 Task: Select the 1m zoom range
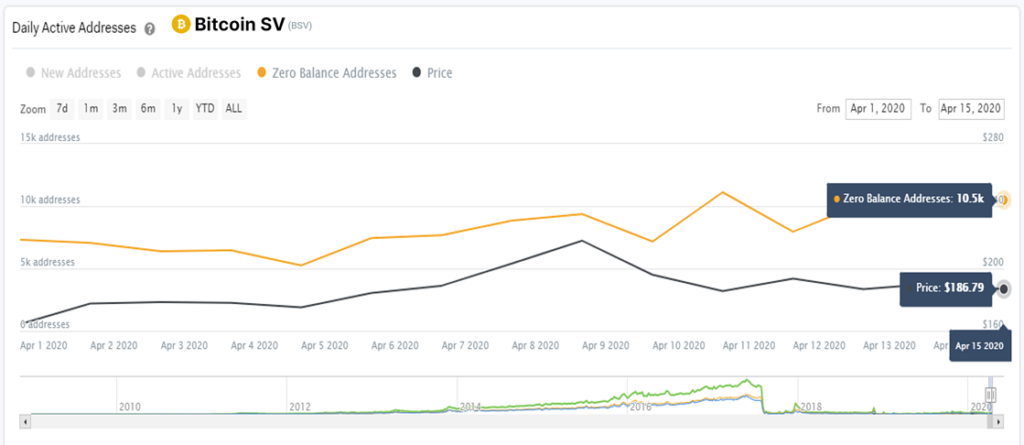click(90, 109)
